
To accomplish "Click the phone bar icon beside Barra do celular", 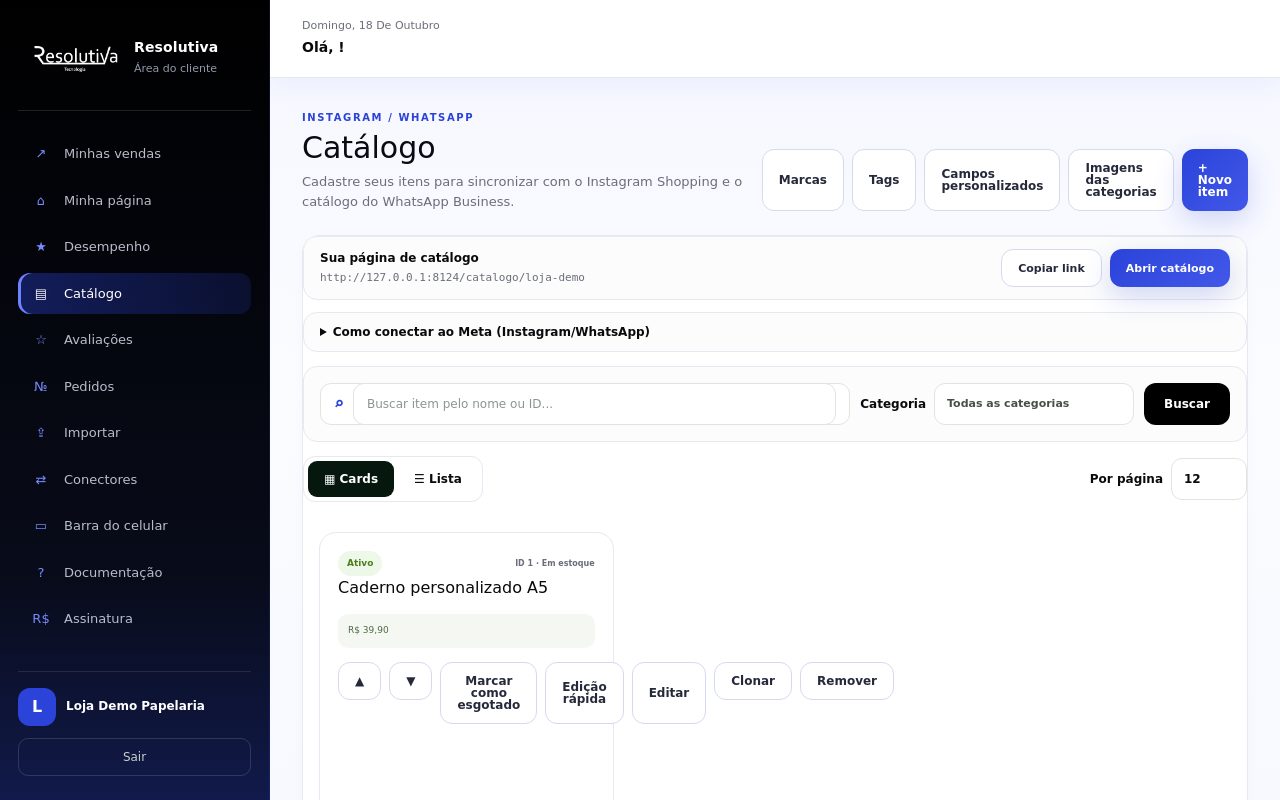I will pyautogui.click(x=41, y=526).
